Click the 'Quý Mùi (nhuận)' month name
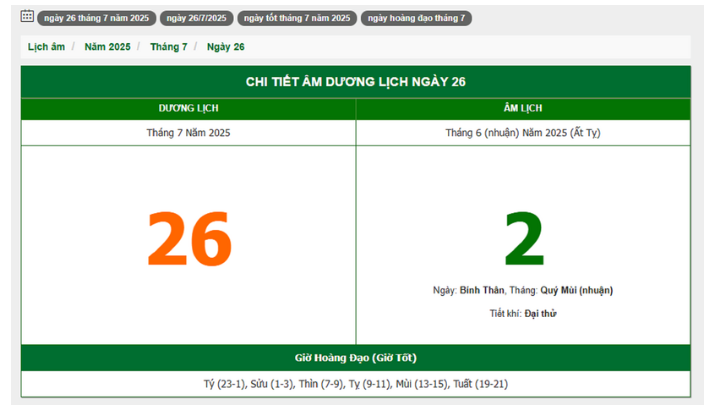 577,290
